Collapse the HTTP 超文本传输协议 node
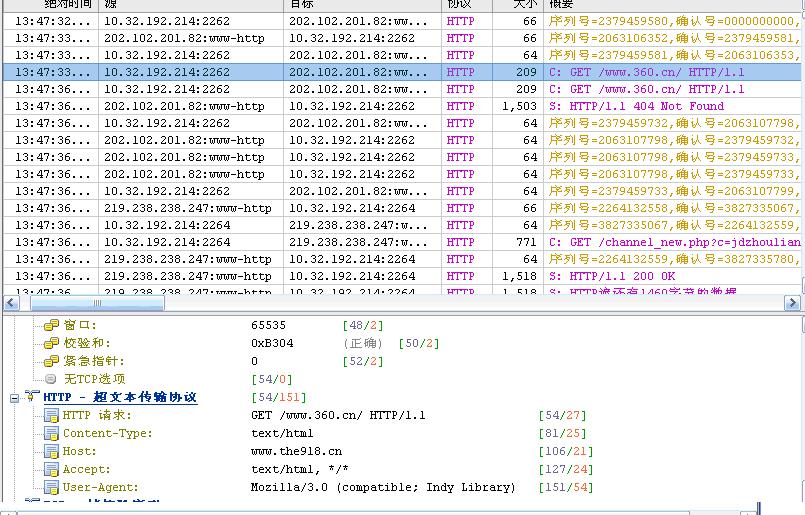This screenshot has width=805, height=515. [x=15, y=398]
